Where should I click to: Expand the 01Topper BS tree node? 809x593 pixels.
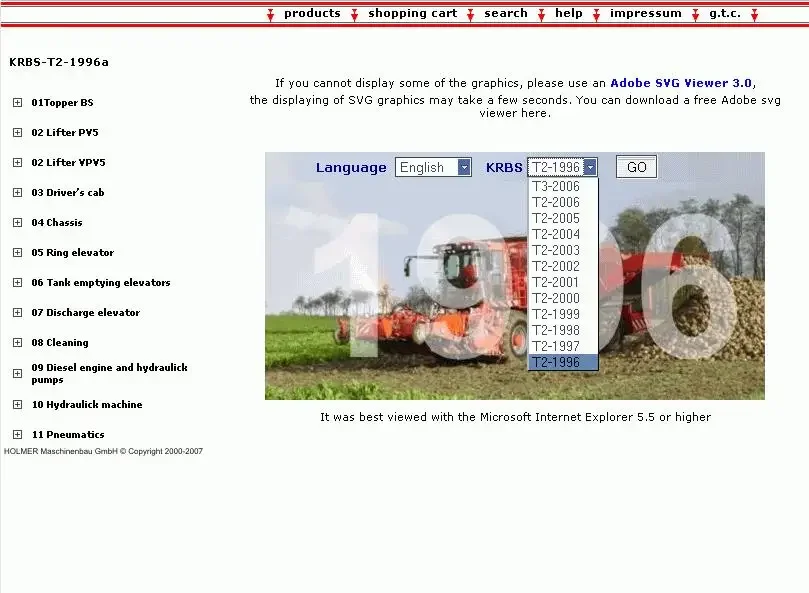[18, 103]
